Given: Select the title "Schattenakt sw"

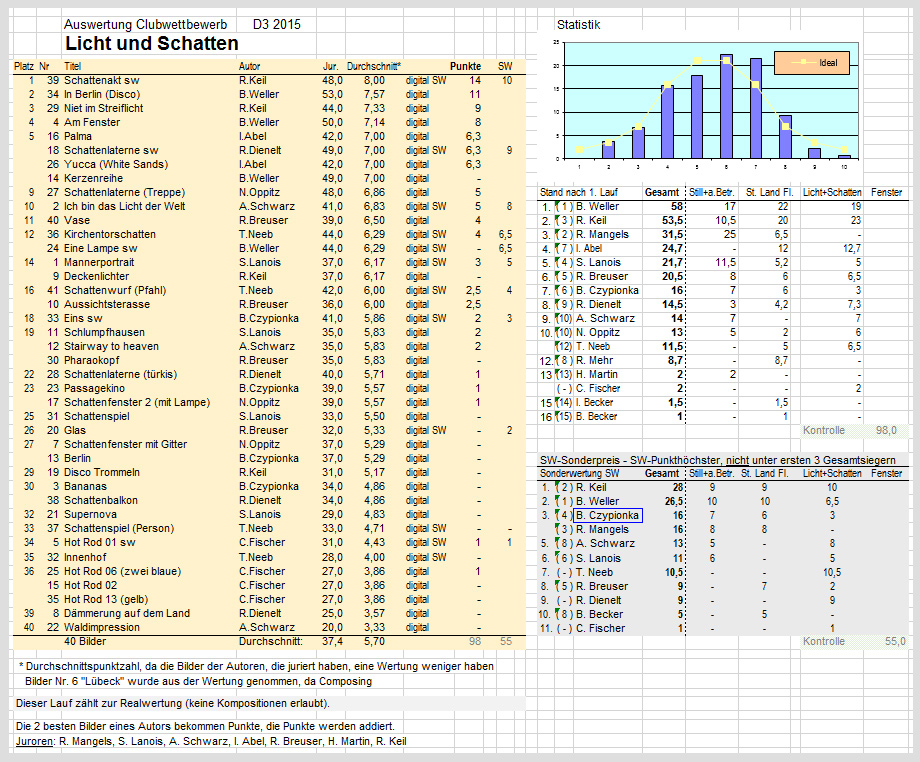Looking at the screenshot, I should tap(102, 80).
